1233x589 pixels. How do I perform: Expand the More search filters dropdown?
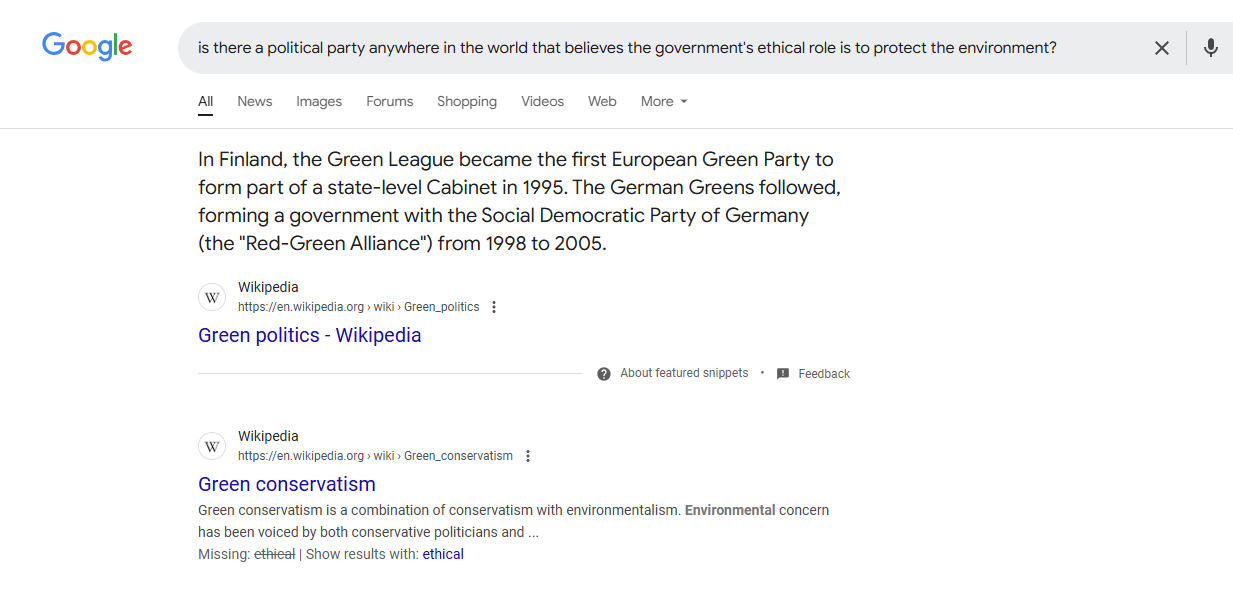point(664,101)
